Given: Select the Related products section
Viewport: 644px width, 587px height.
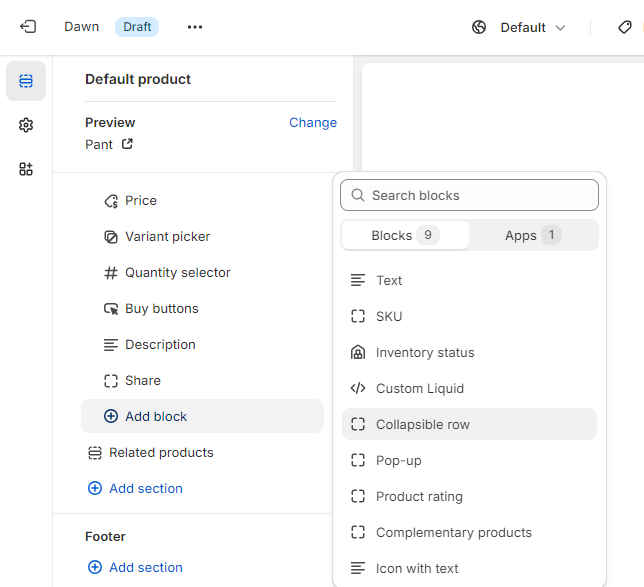Looking at the screenshot, I should click(161, 452).
